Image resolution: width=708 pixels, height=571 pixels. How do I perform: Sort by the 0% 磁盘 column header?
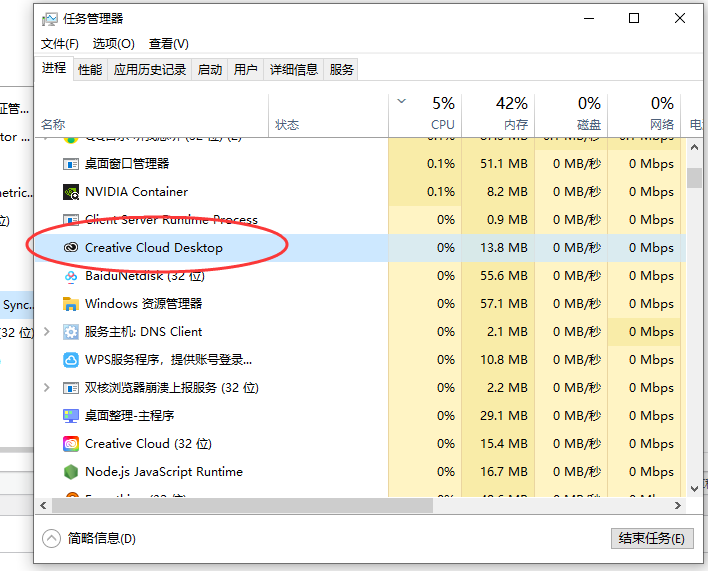pyautogui.click(x=571, y=116)
